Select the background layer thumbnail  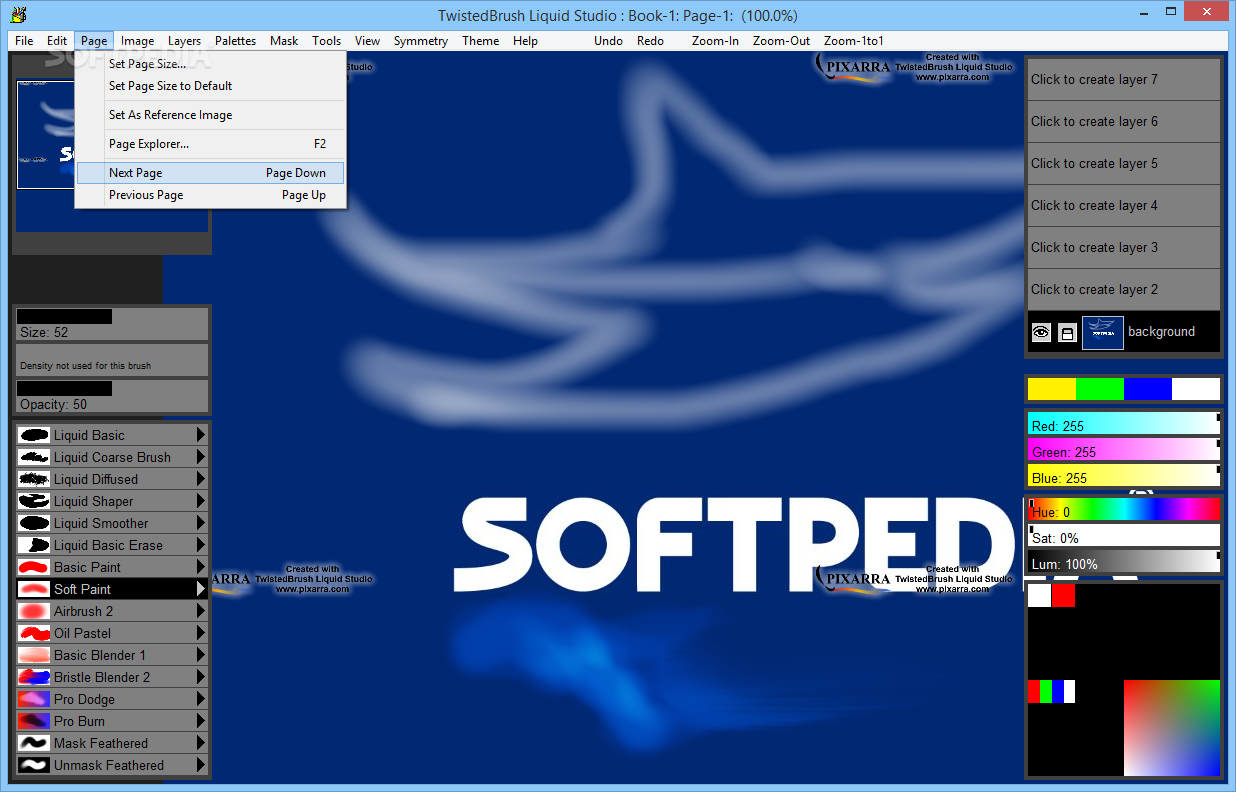1103,332
